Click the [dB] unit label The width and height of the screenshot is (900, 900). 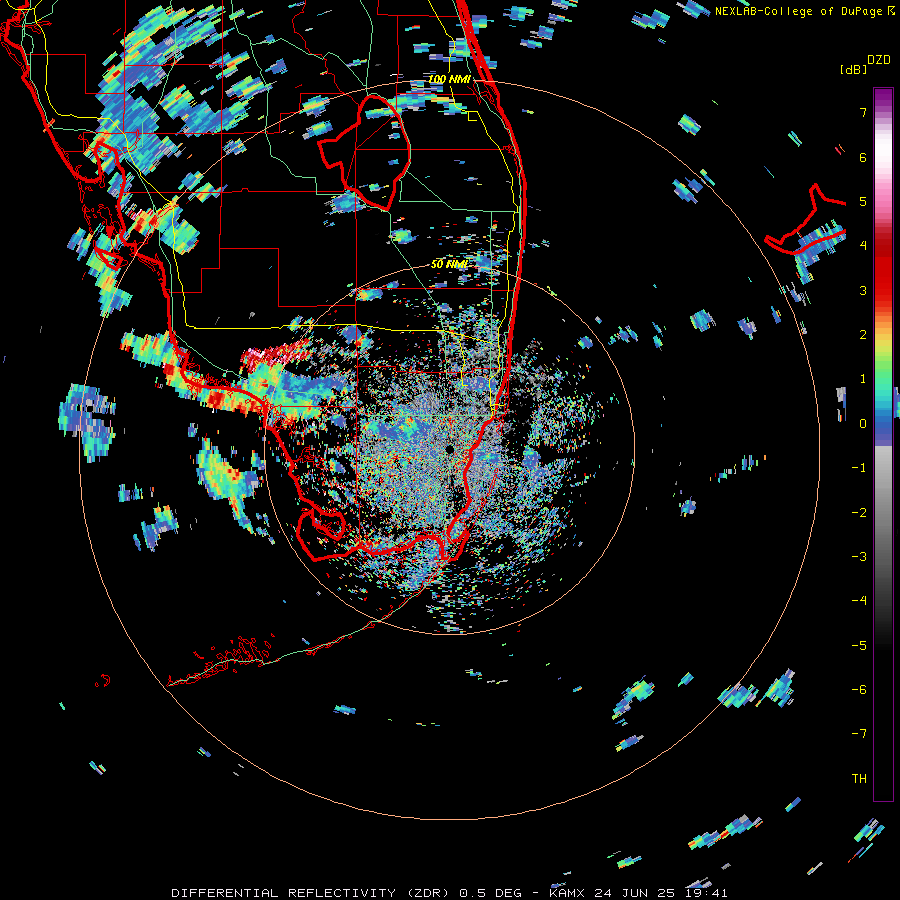click(853, 69)
